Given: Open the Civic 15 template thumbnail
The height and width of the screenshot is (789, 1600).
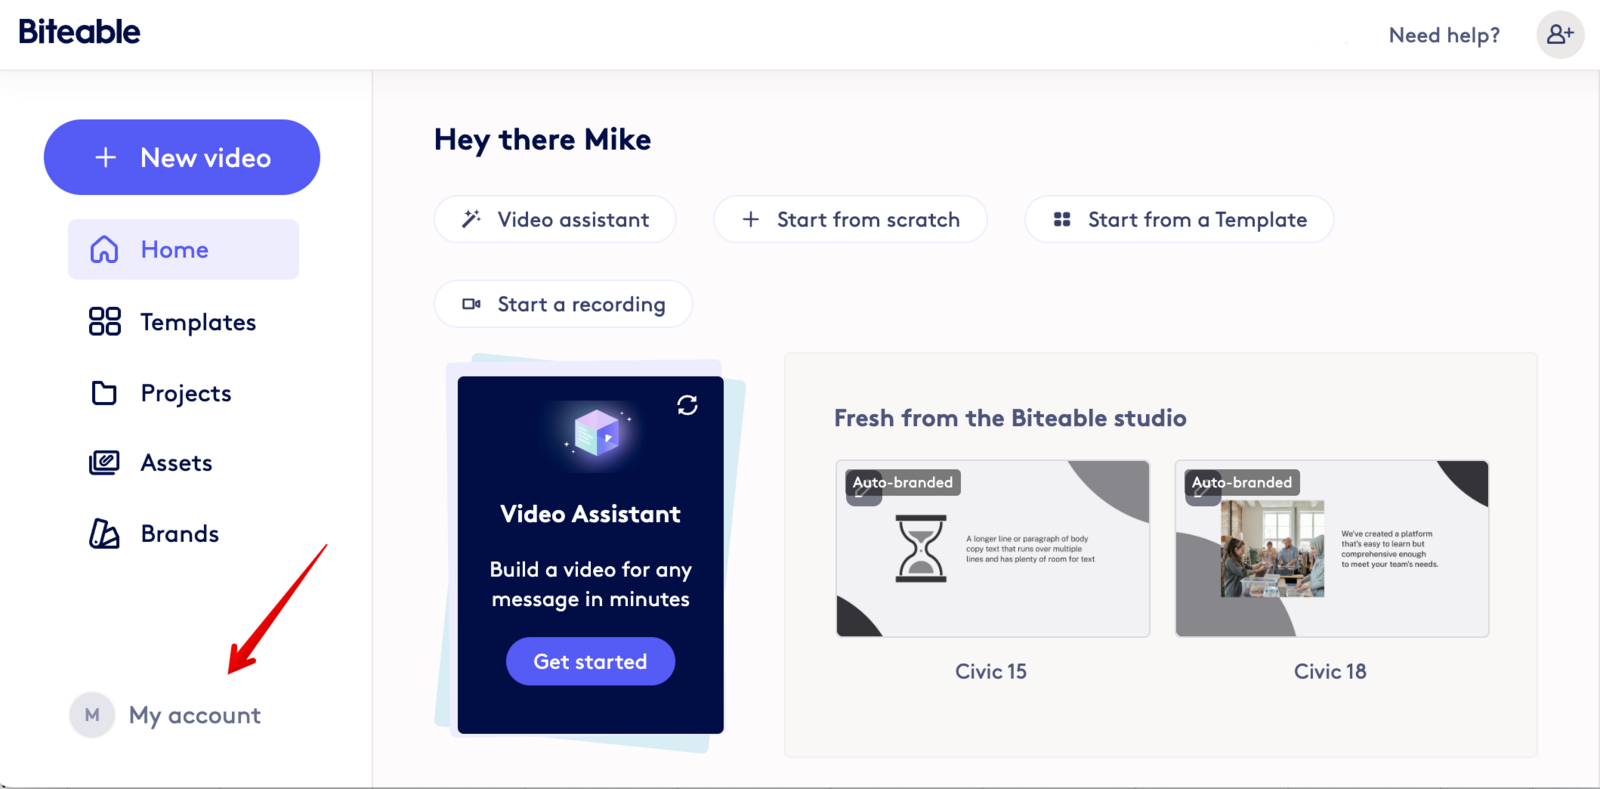Looking at the screenshot, I should (993, 548).
